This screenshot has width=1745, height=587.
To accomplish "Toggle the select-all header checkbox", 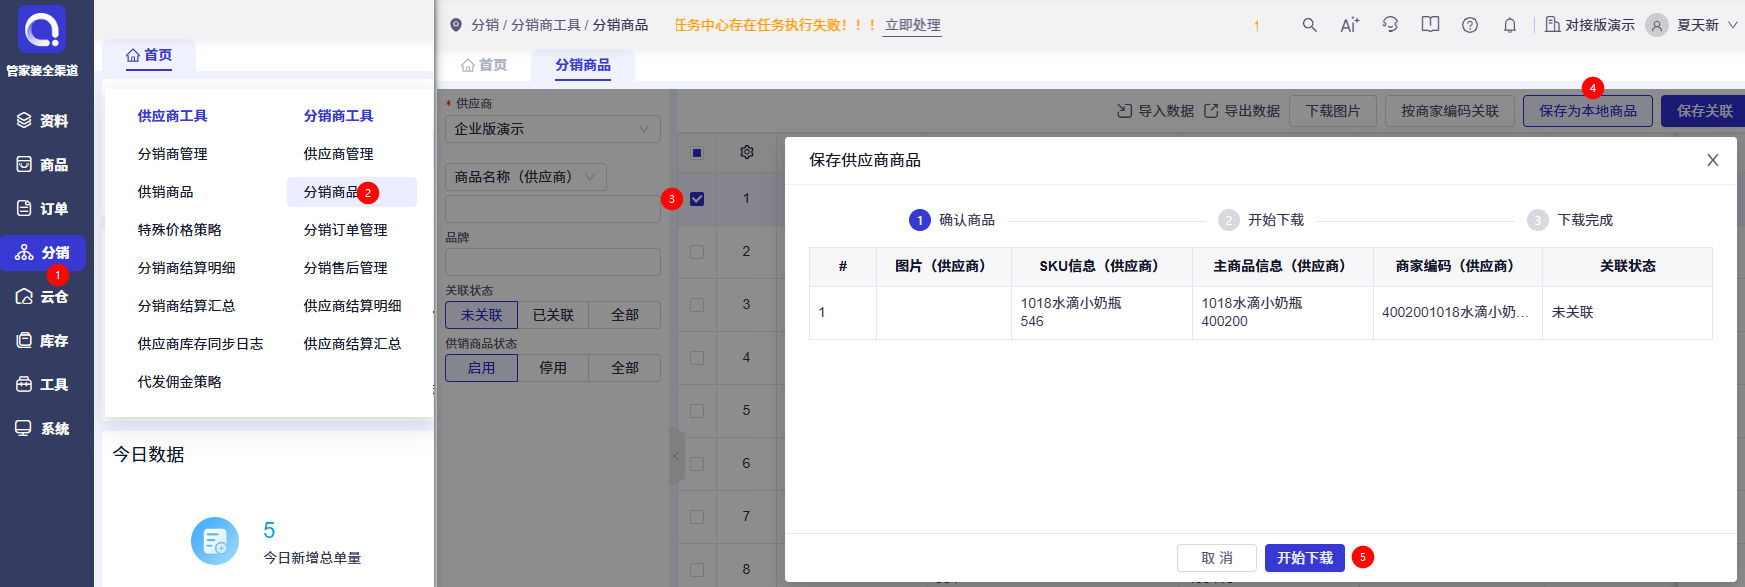I will tap(697, 153).
